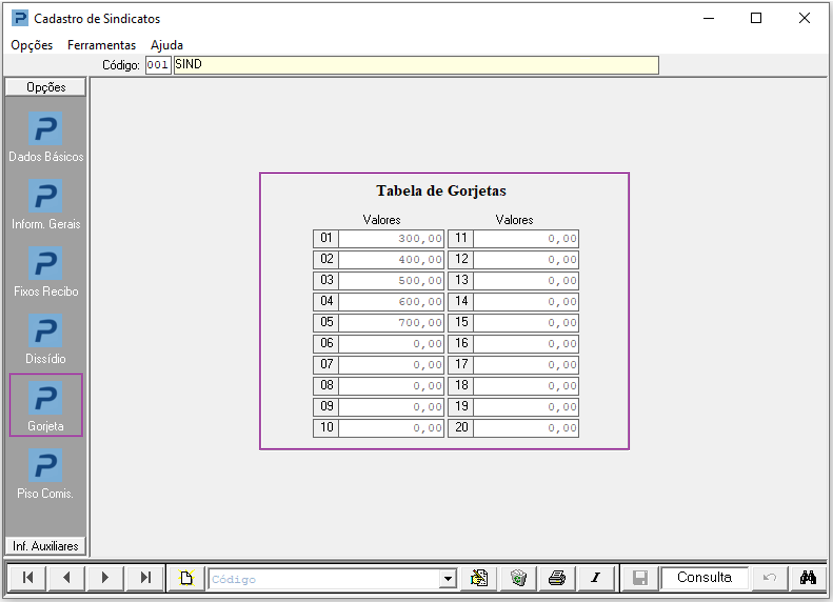Go to the next record
This screenshot has width=834, height=602.
coord(105,578)
